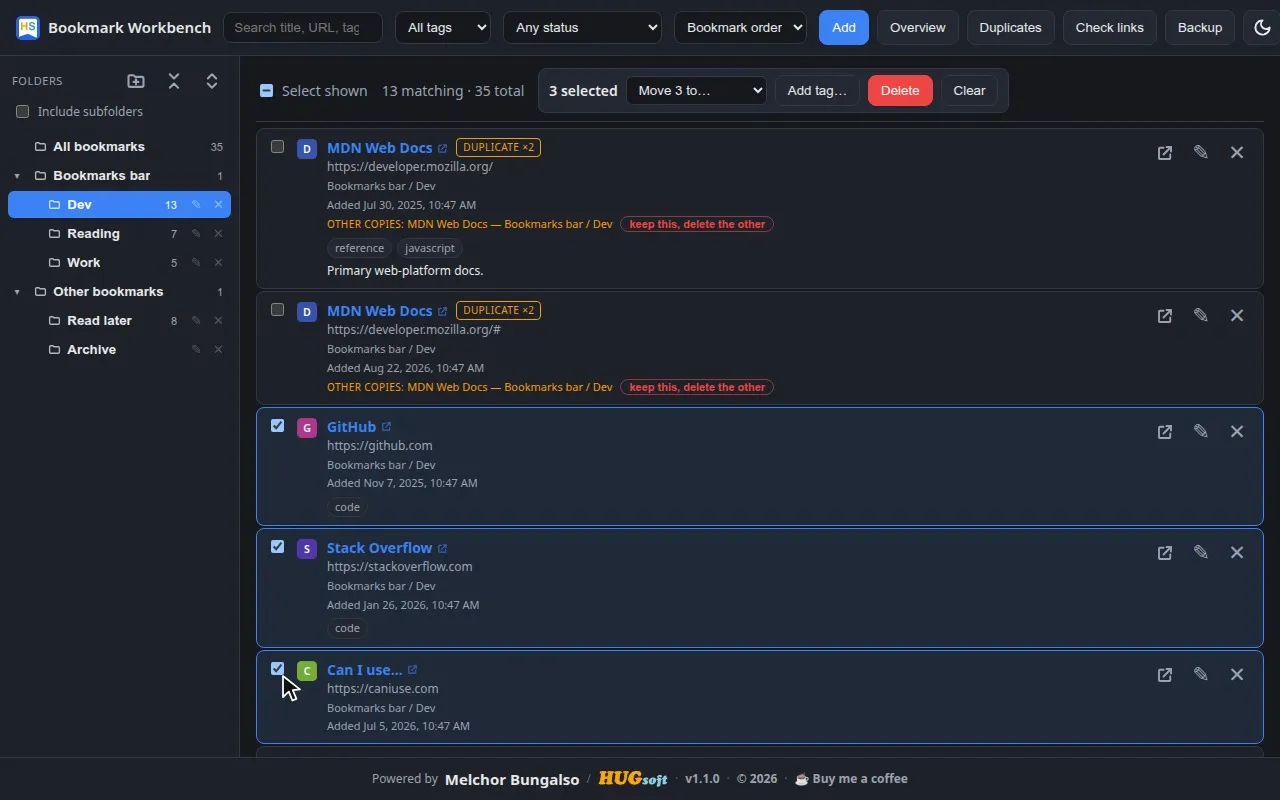Delete the Archive folder X icon

[x=218, y=350]
